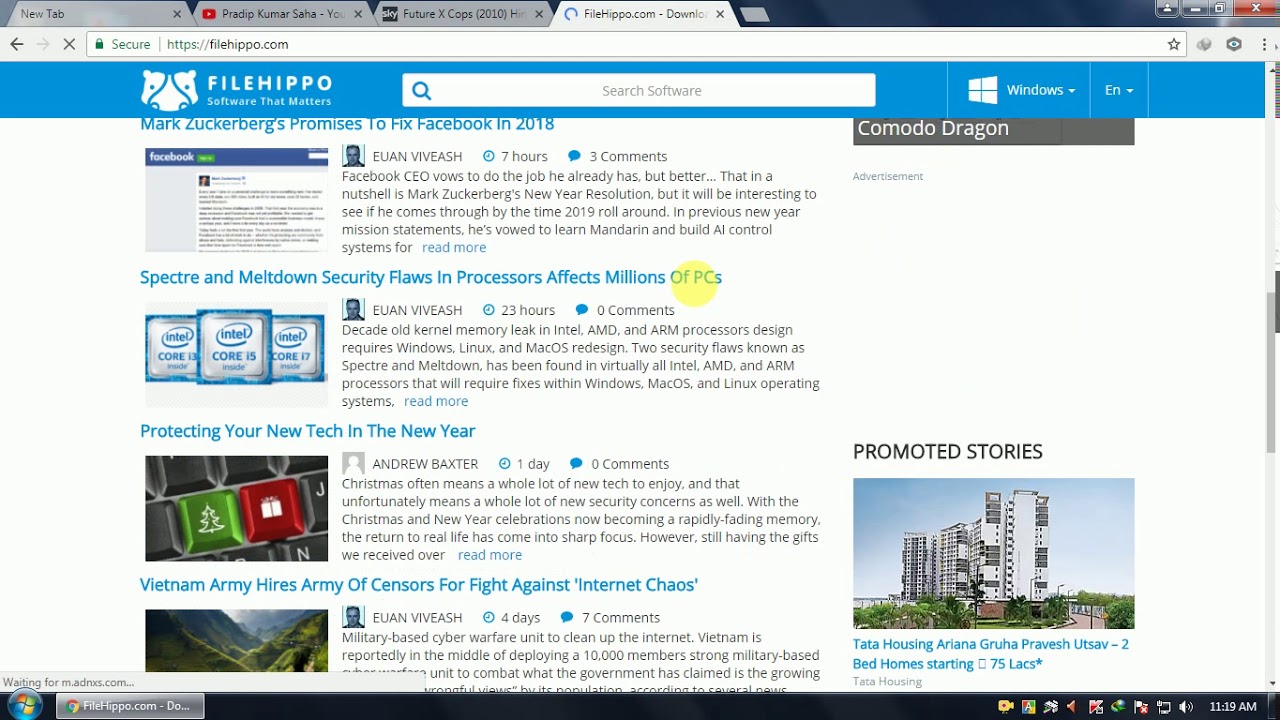The image size is (1280, 720).
Task: Click read more on New Tech article
Action: (x=490, y=555)
